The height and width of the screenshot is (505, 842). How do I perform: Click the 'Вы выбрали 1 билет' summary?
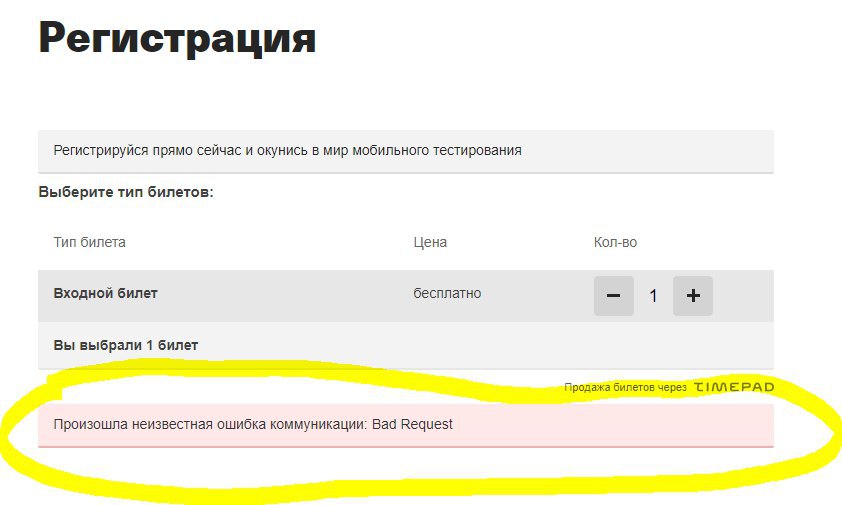point(126,345)
